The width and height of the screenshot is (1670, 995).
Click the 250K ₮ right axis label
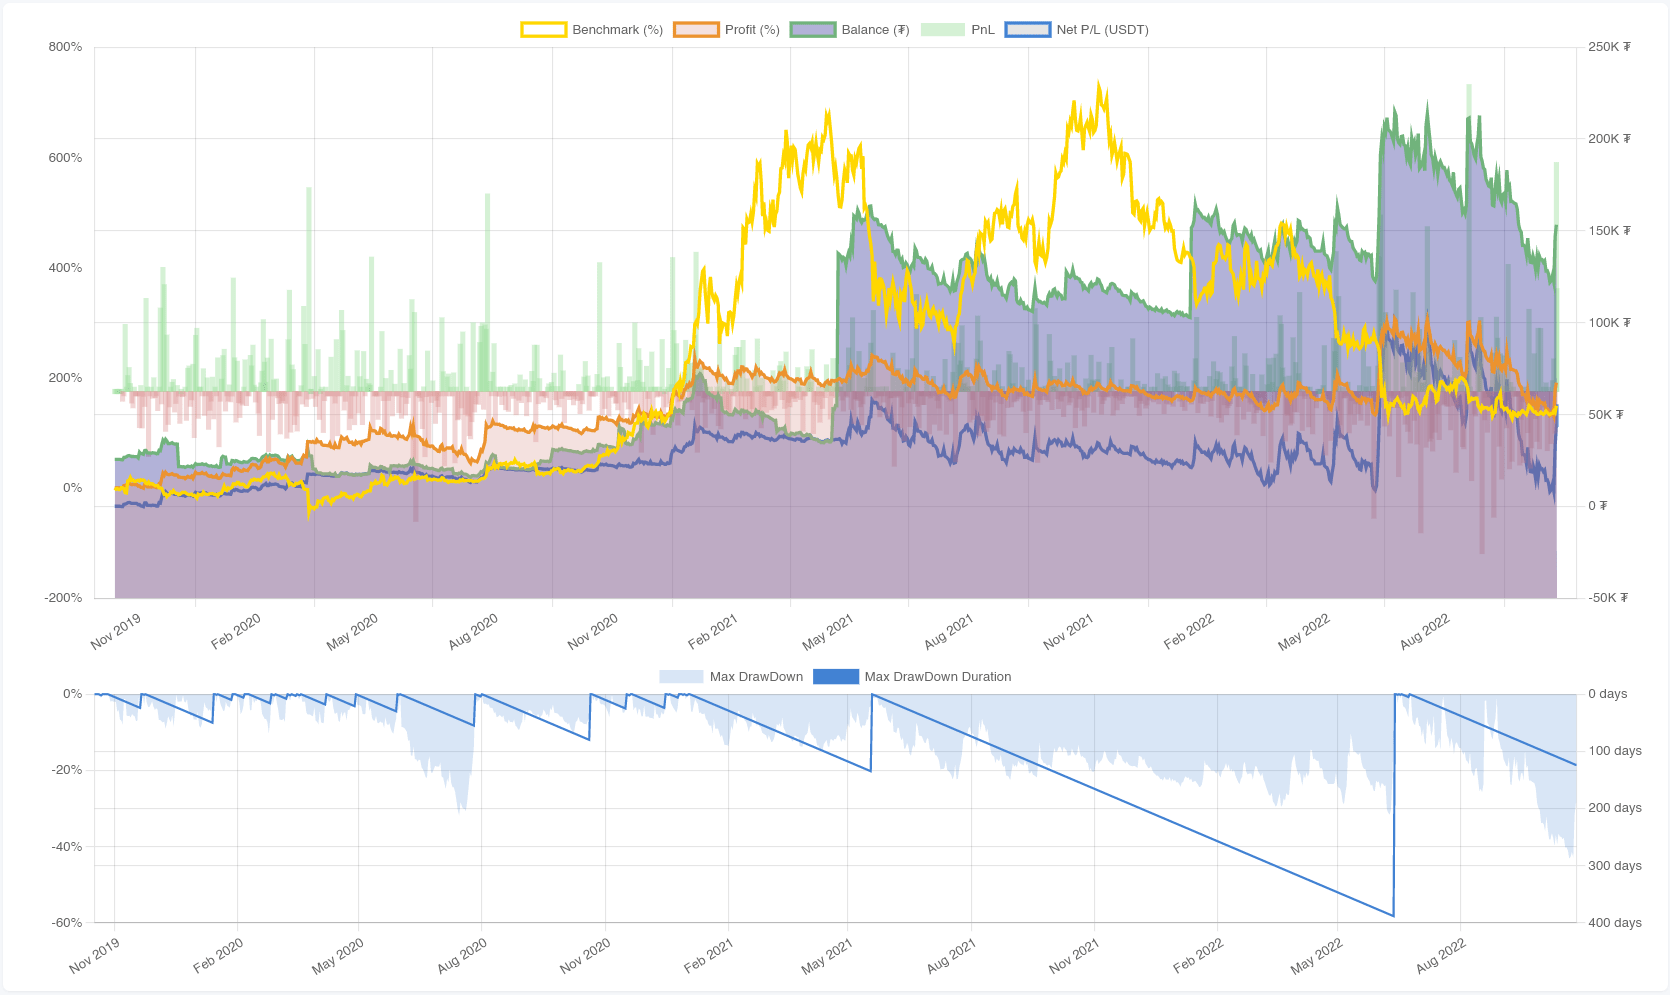pos(1609,47)
